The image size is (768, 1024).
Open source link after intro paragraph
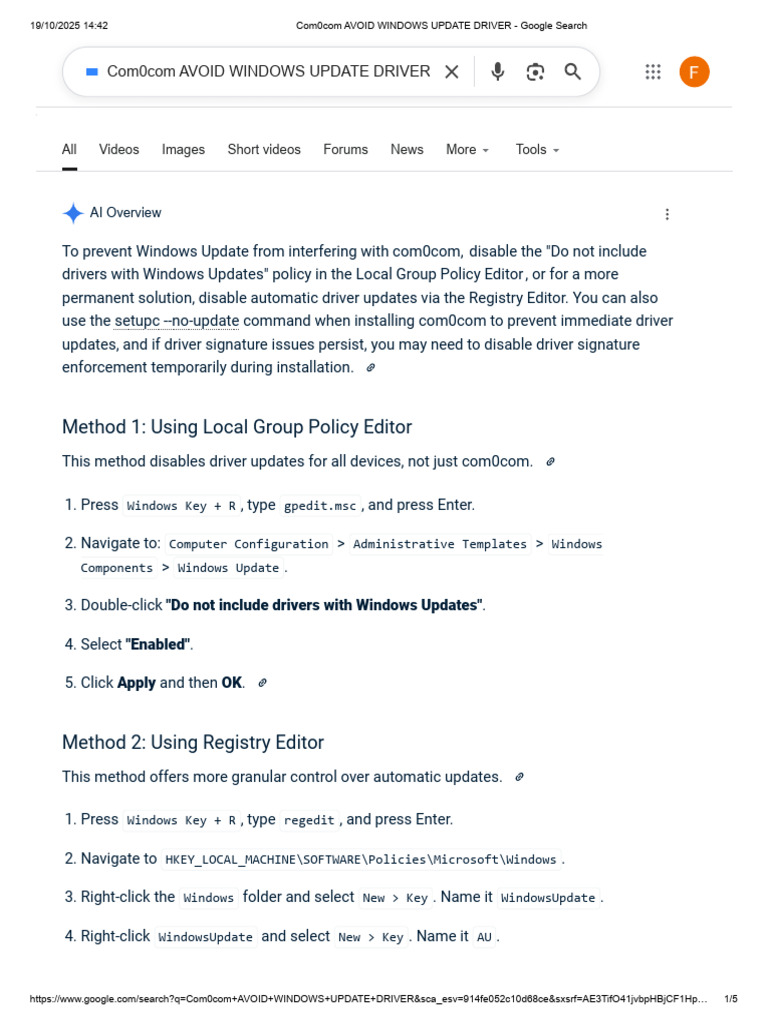(370, 368)
